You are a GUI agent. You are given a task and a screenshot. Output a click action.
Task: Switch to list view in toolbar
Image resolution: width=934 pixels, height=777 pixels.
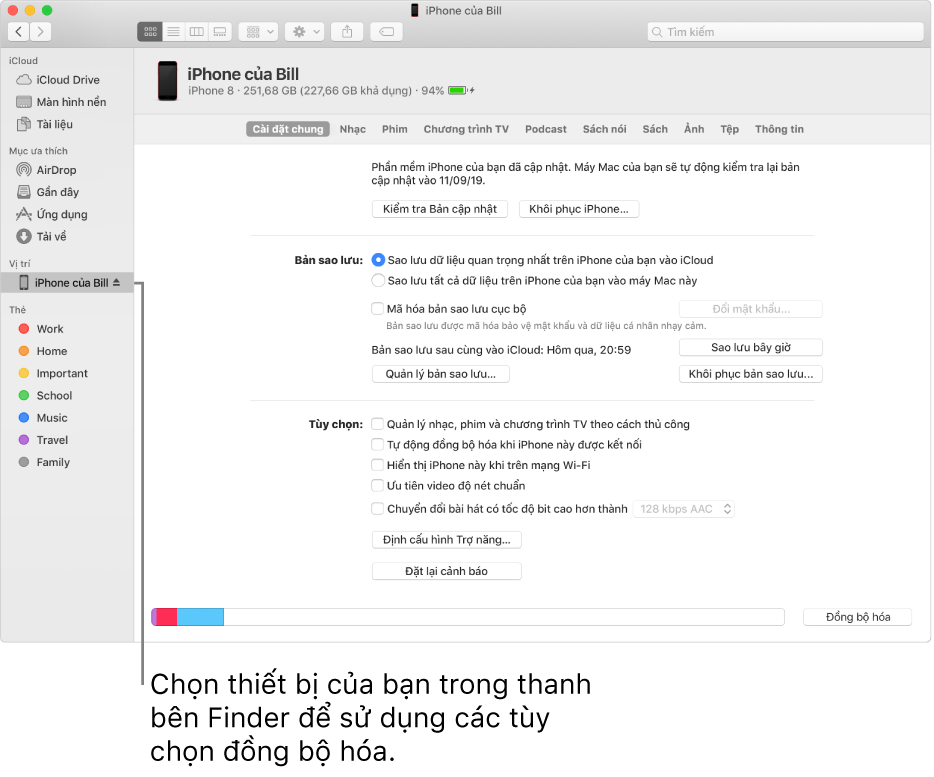[x=173, y=32]
